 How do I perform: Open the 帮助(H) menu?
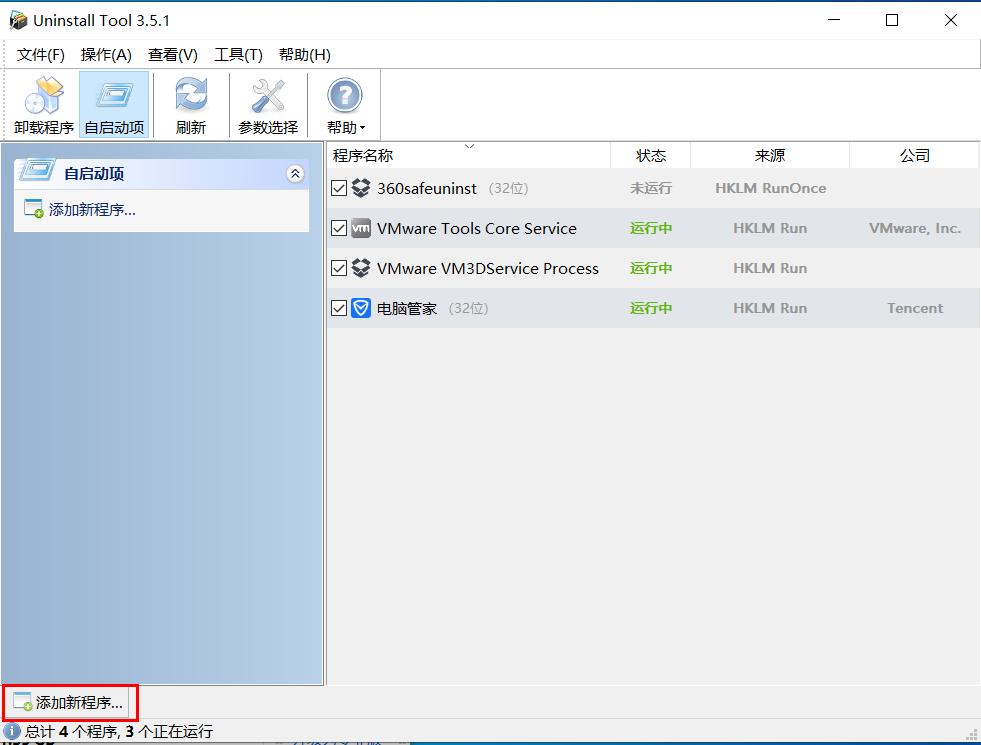(305, 55)
